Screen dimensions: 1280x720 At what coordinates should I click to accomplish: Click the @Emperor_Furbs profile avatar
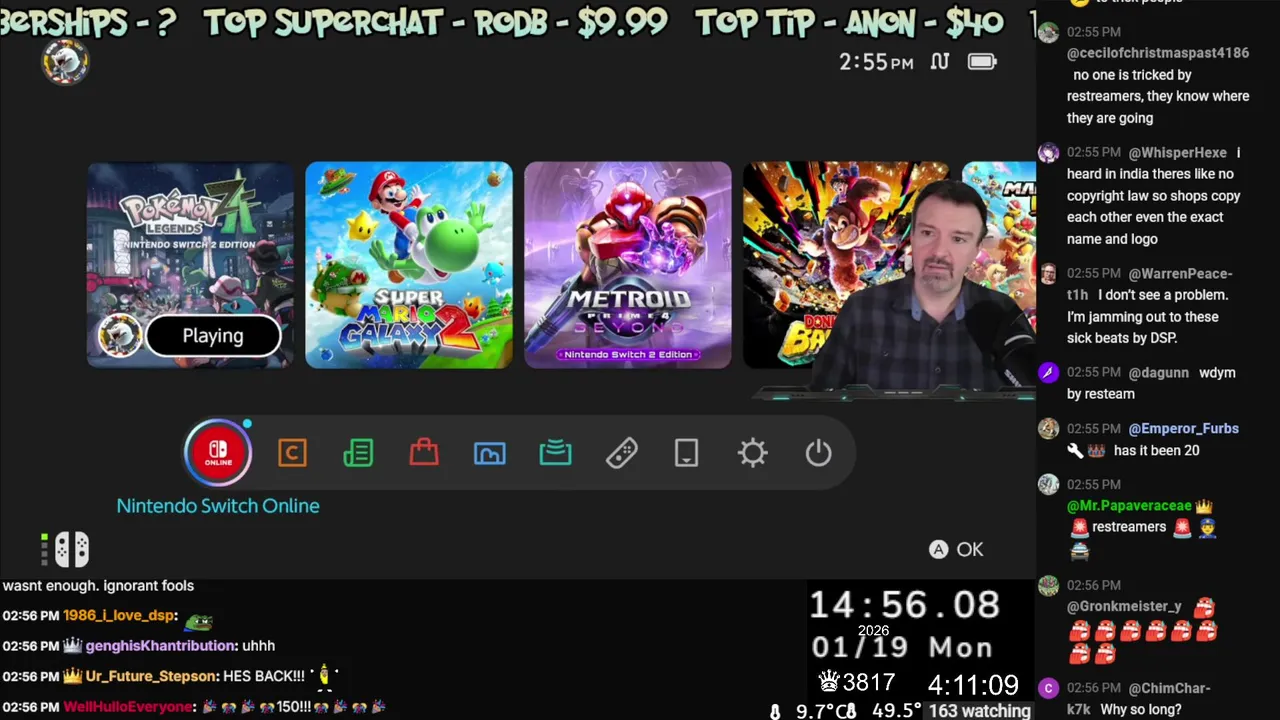coord(1048,429)
